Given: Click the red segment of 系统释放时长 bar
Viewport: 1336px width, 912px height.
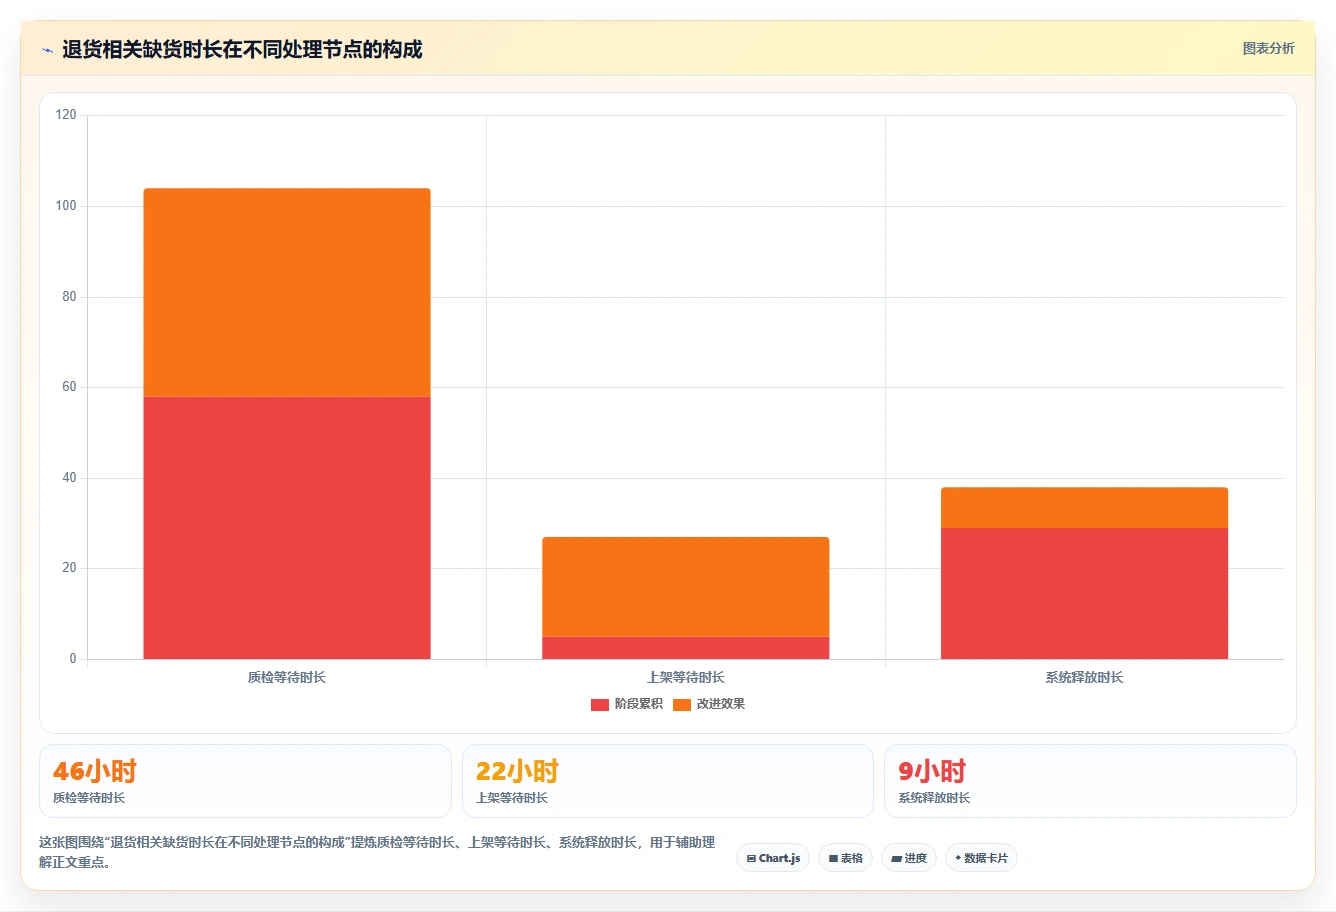Looking at the screenshot, I should 1084,593.
